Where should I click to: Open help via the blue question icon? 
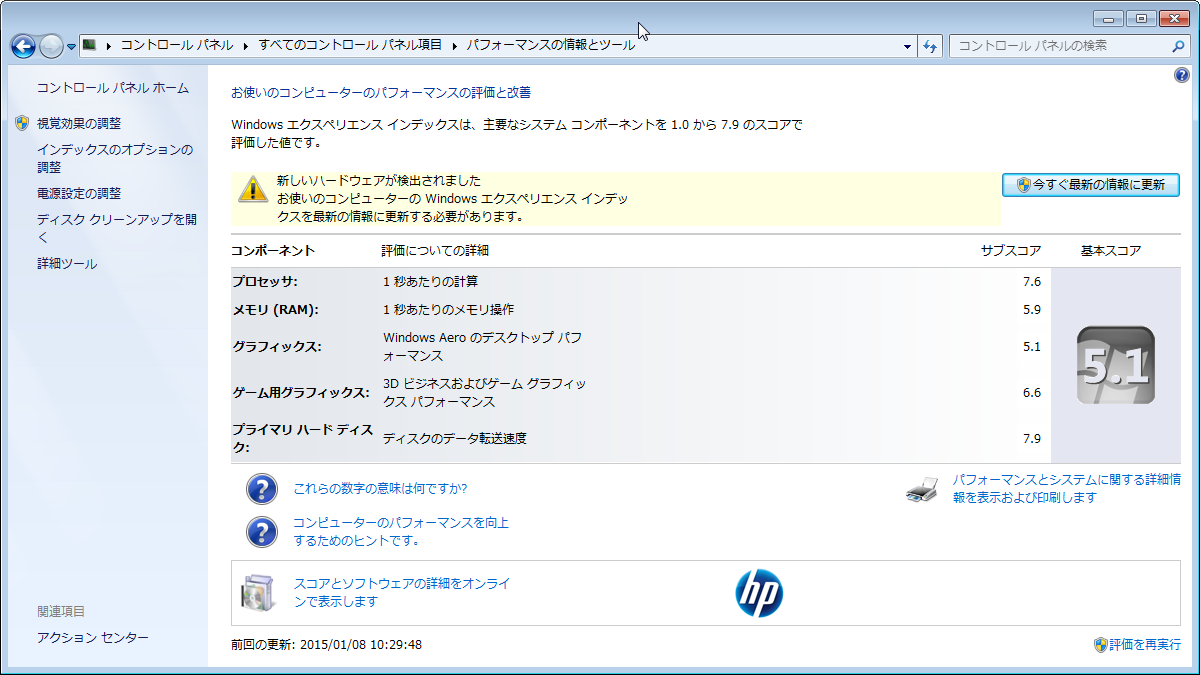1181,75
